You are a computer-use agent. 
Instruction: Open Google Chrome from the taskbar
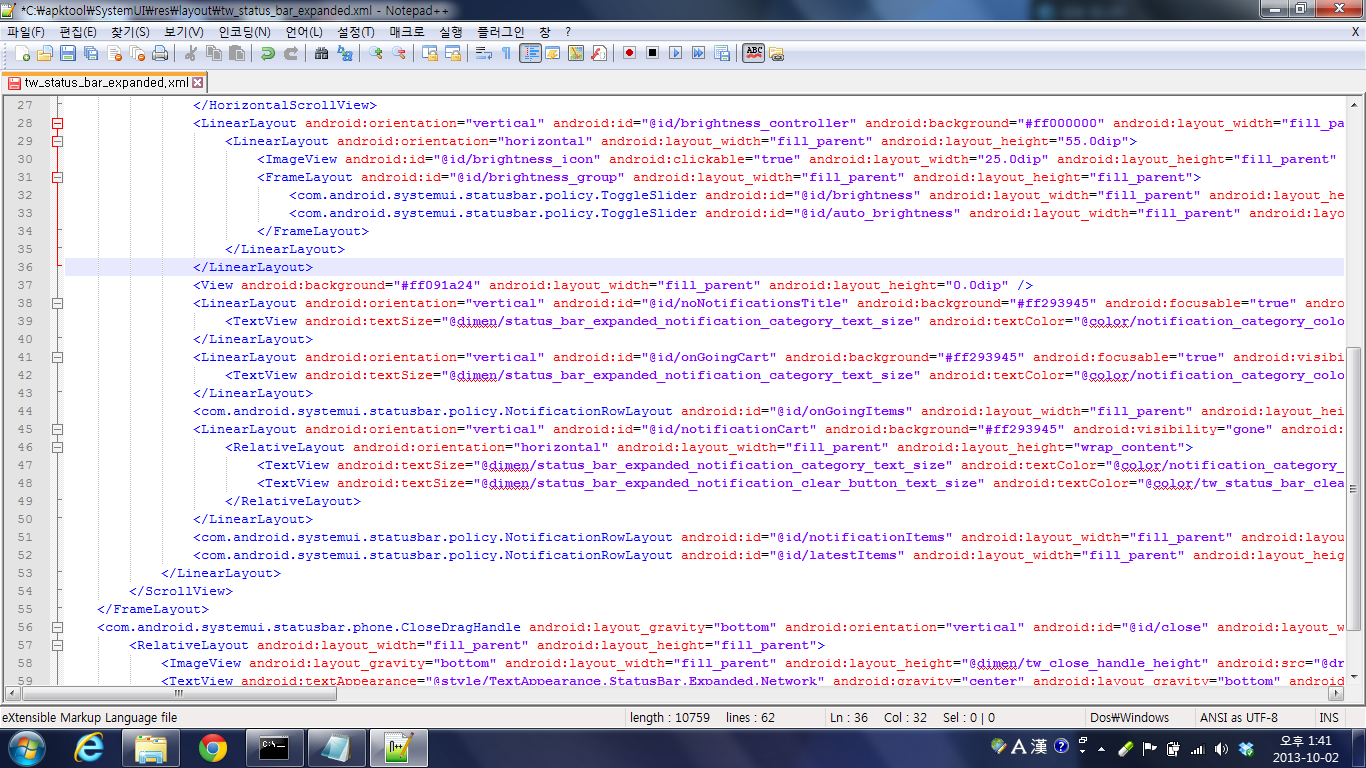(x=212, y=747)
